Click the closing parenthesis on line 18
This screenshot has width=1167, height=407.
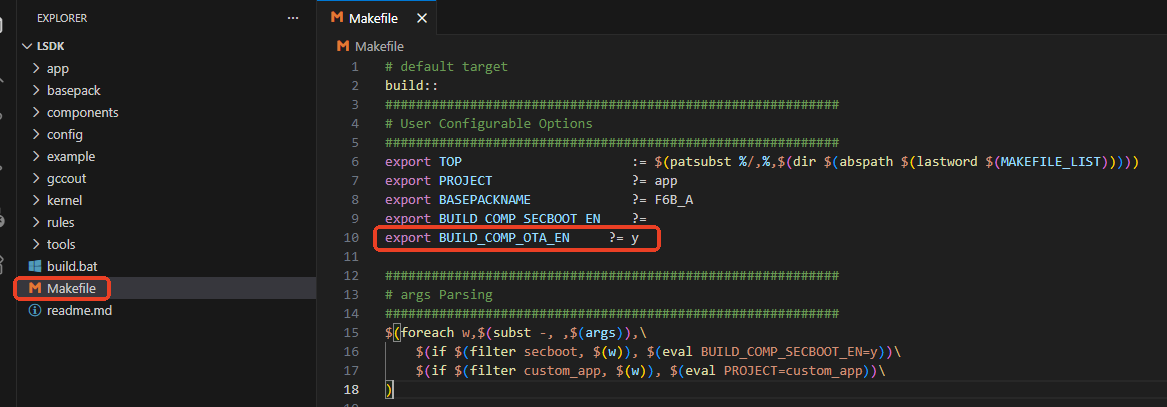coord(389,389)
